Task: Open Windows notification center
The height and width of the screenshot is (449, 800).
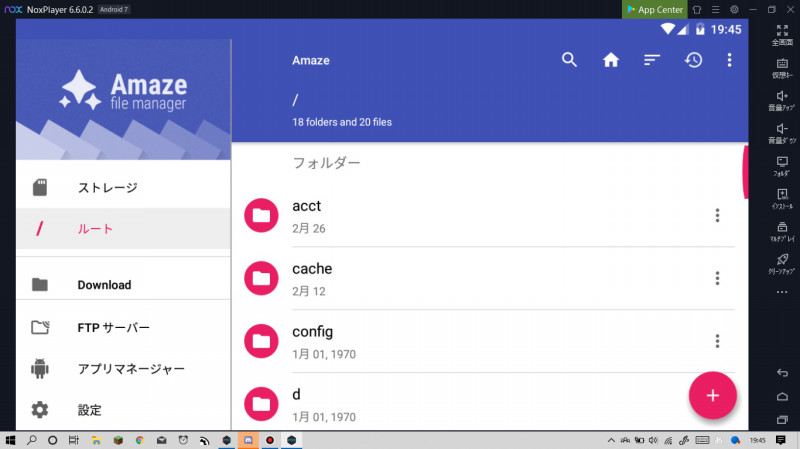Action: [x=780, y=440]
